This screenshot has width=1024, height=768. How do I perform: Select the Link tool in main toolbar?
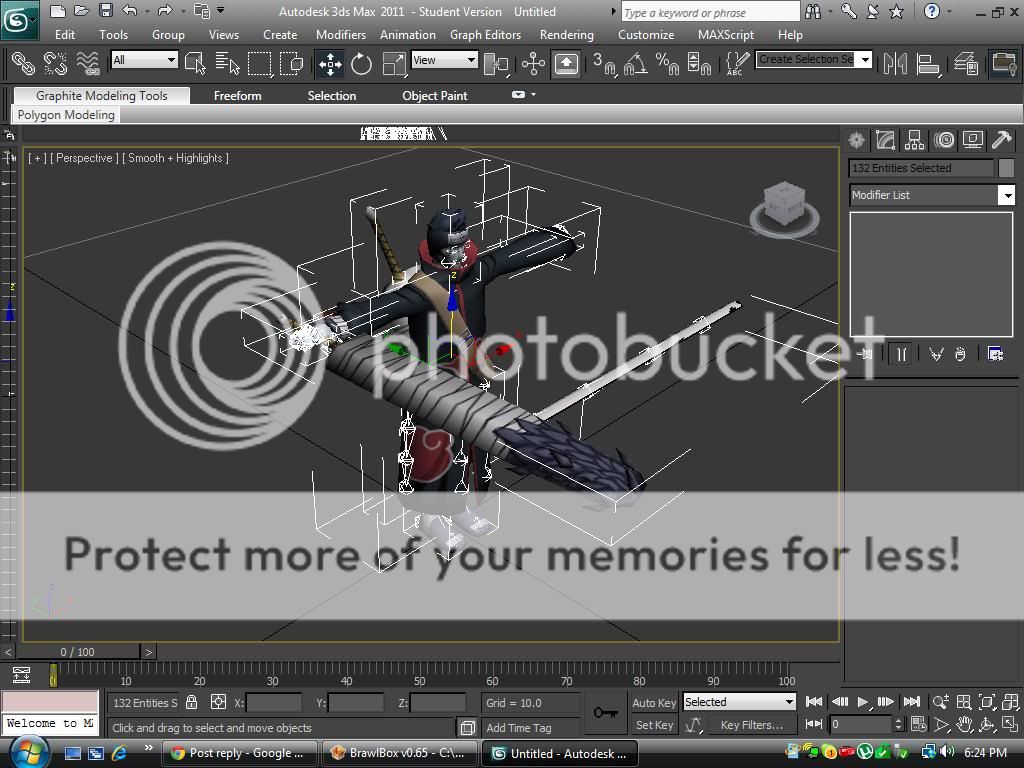click(24, 63)
